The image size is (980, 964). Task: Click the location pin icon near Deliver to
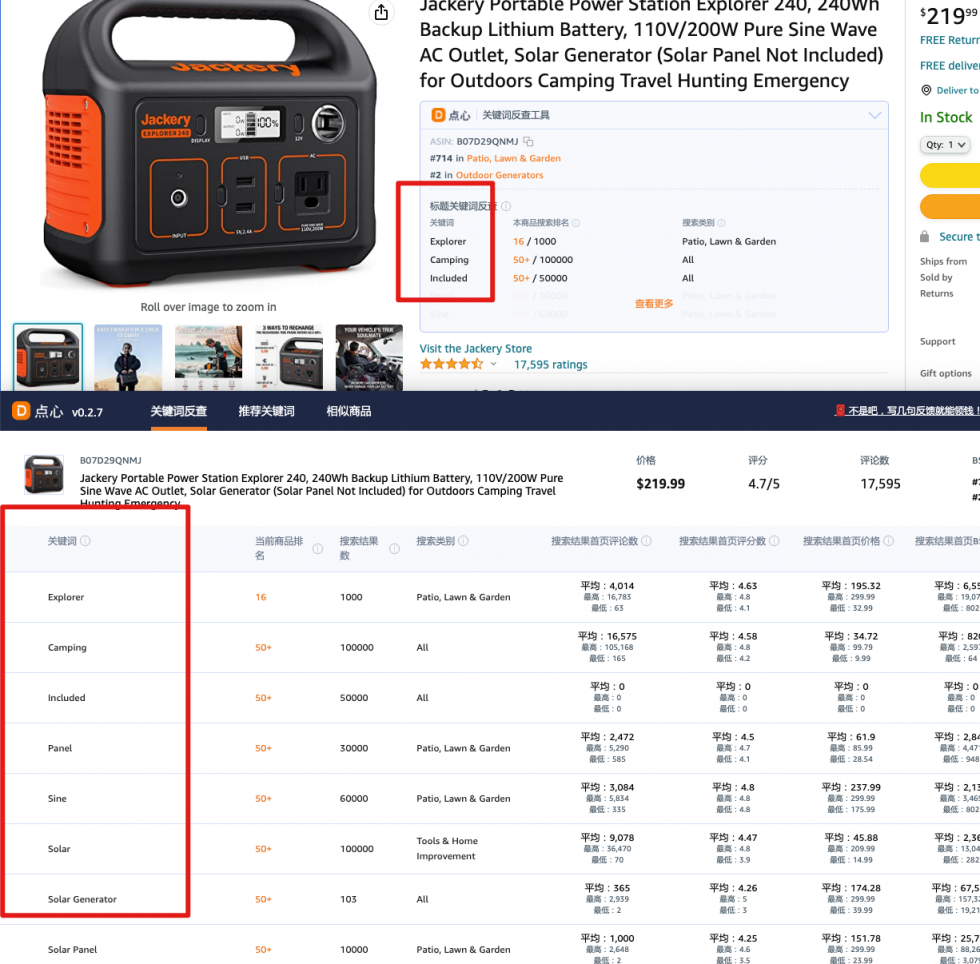coord(926,90)
